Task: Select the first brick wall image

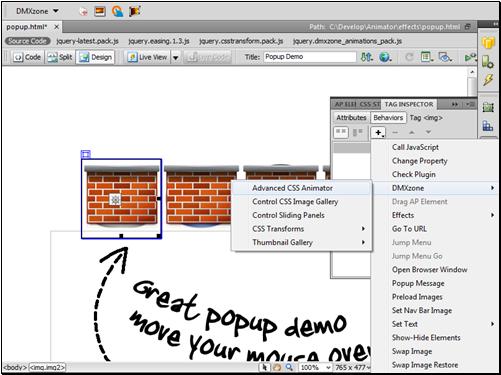Action: pos(121,199)
